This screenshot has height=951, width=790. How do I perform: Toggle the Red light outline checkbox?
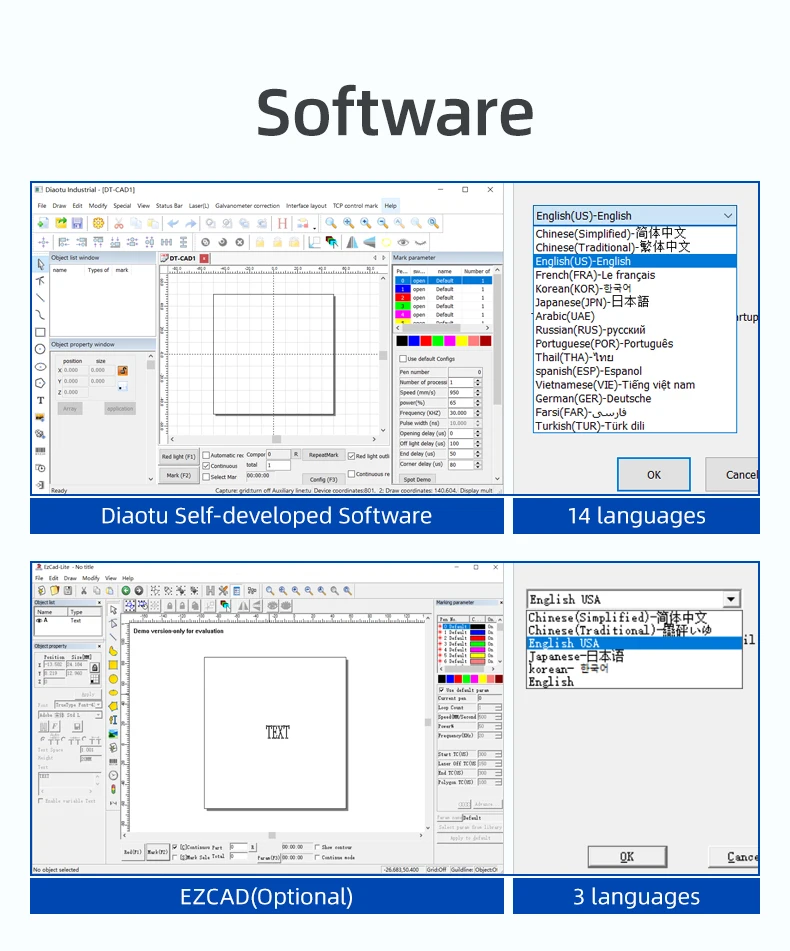point(352,455)
